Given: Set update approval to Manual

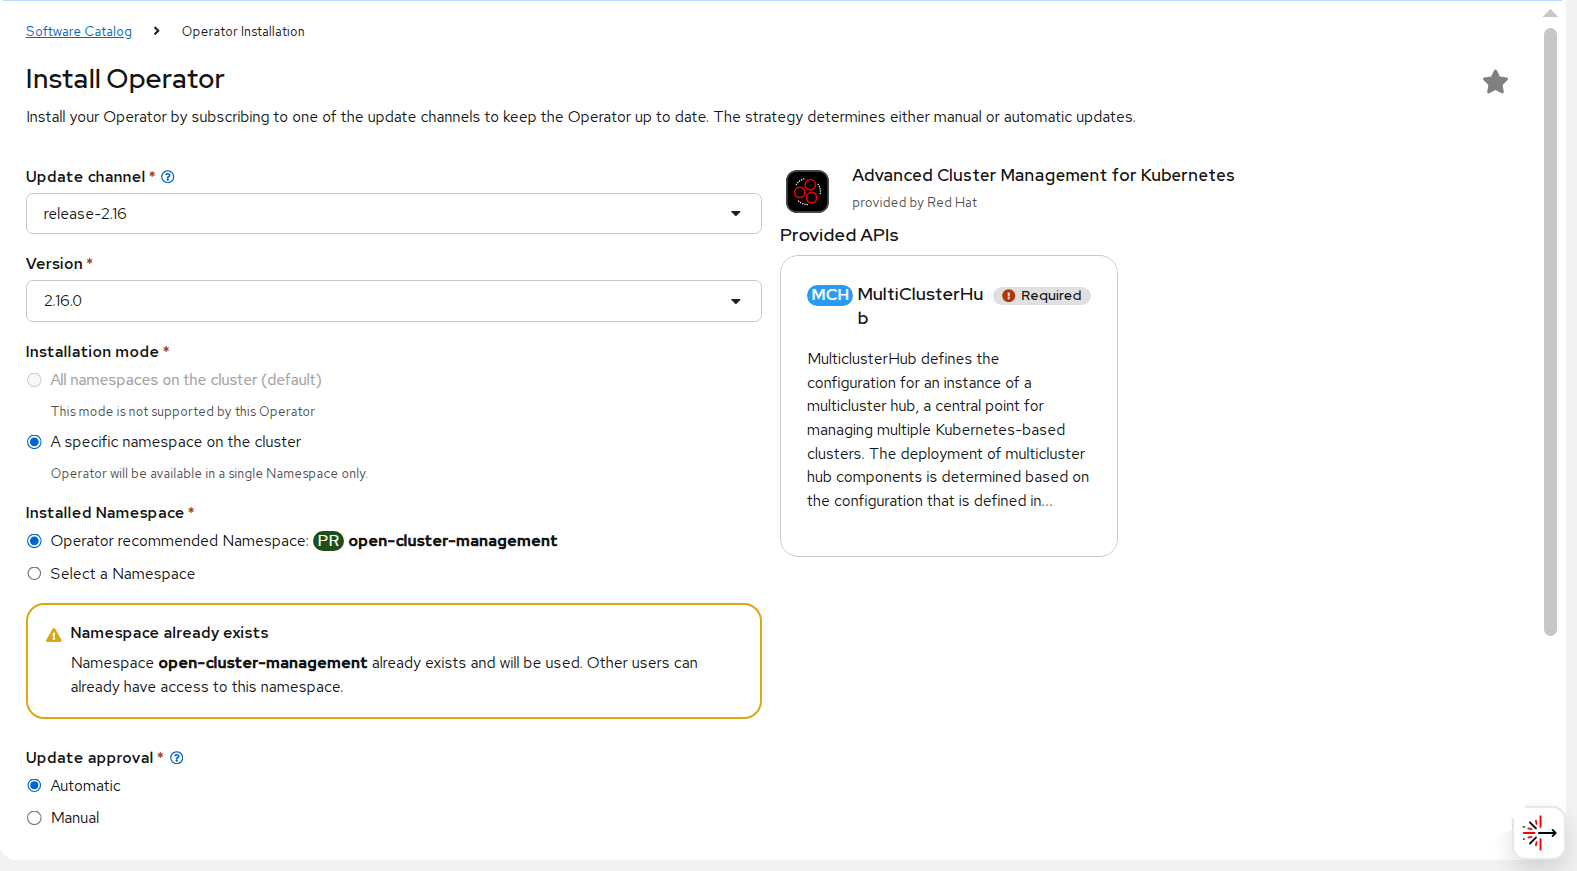Looking at the screenshot, I should click(35, 818).
